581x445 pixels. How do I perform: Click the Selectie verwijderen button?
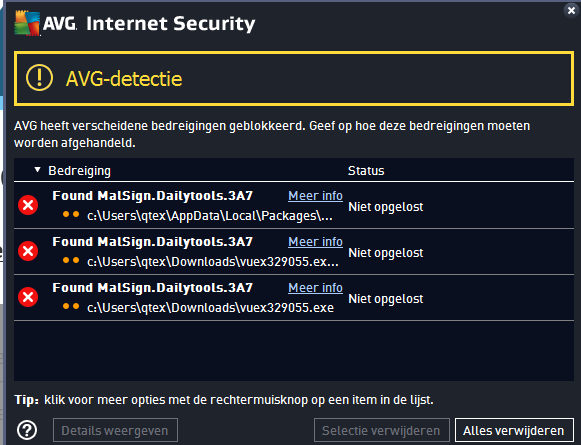[382, 431]
